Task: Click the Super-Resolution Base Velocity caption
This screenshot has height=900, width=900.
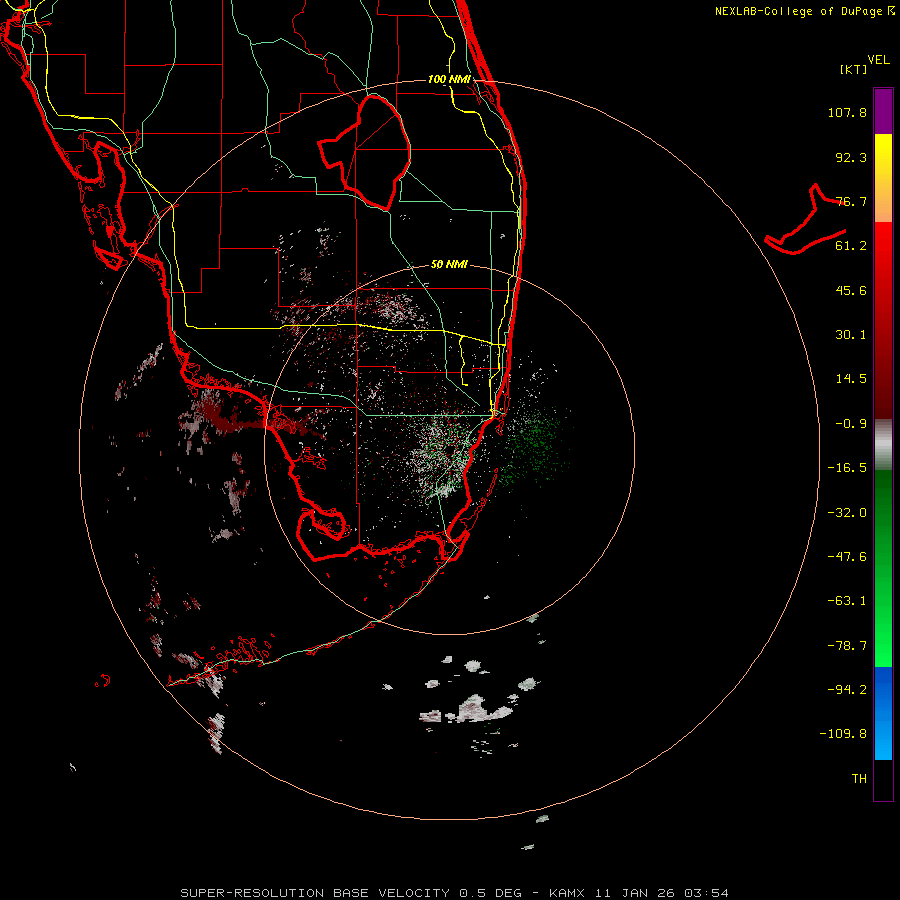Action: click(x=455, y=893)
